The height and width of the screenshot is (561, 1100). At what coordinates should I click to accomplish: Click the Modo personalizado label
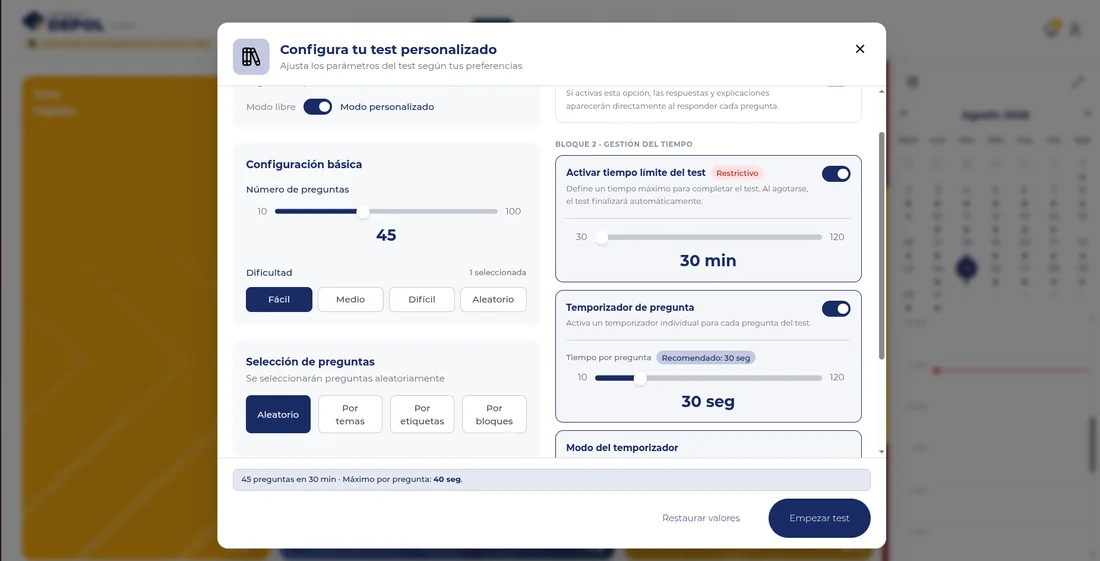pyautogui.click(x=387, y=107)
